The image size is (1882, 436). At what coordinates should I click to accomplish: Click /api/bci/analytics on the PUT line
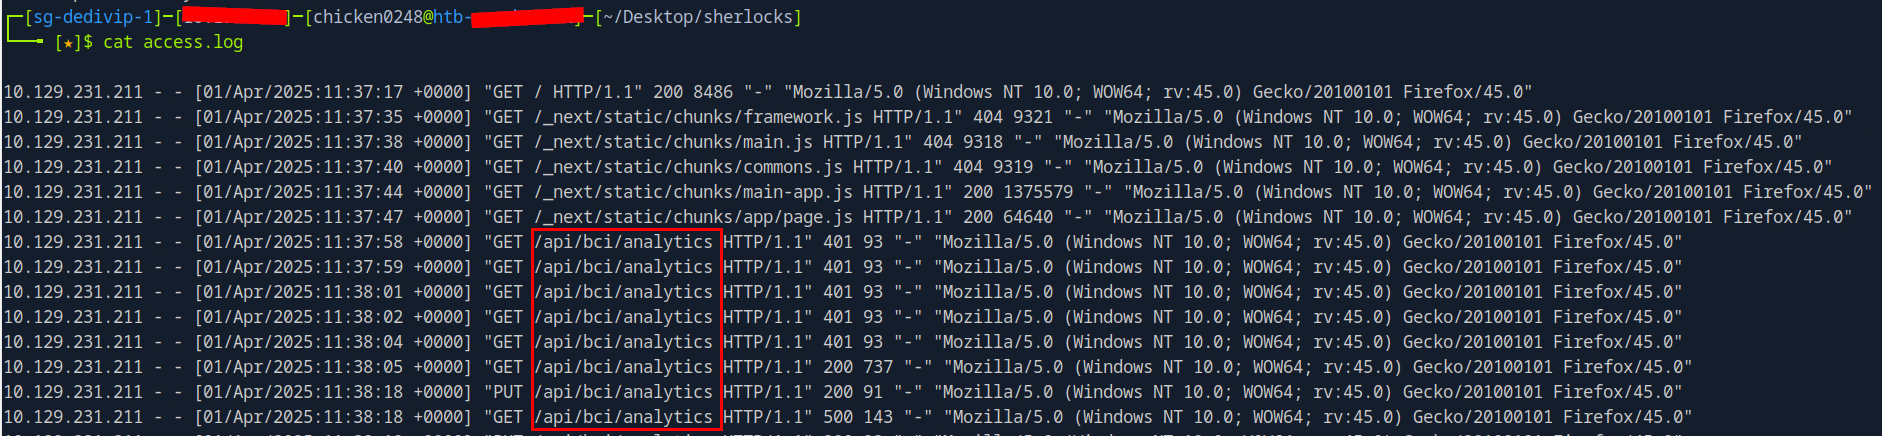pos(623,392)
